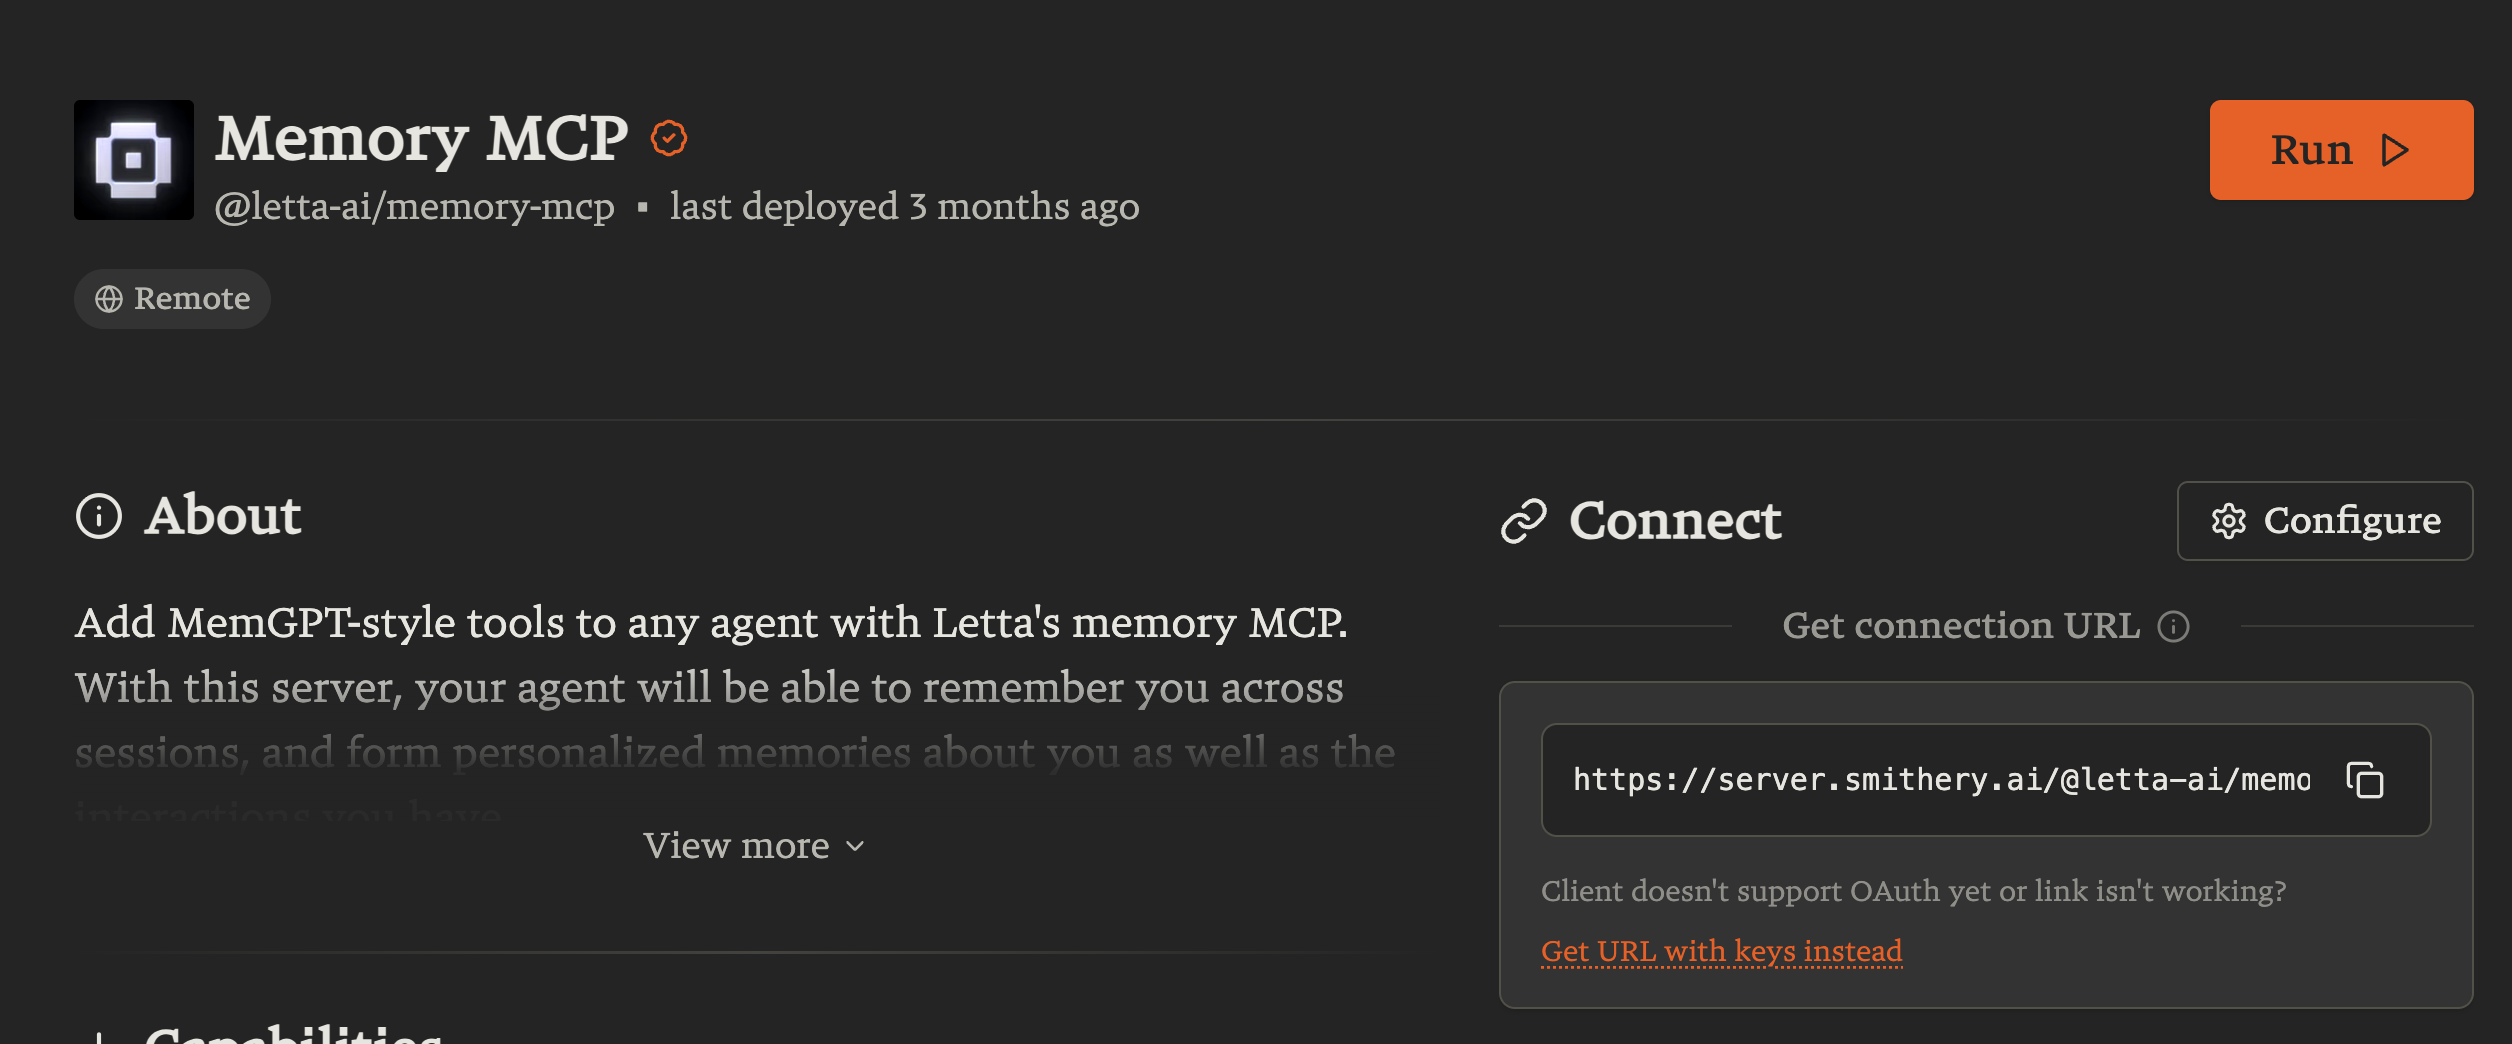Click the globe icon on the Remote badge
The image size is (2512, 1044).
(x=111, y=298)
